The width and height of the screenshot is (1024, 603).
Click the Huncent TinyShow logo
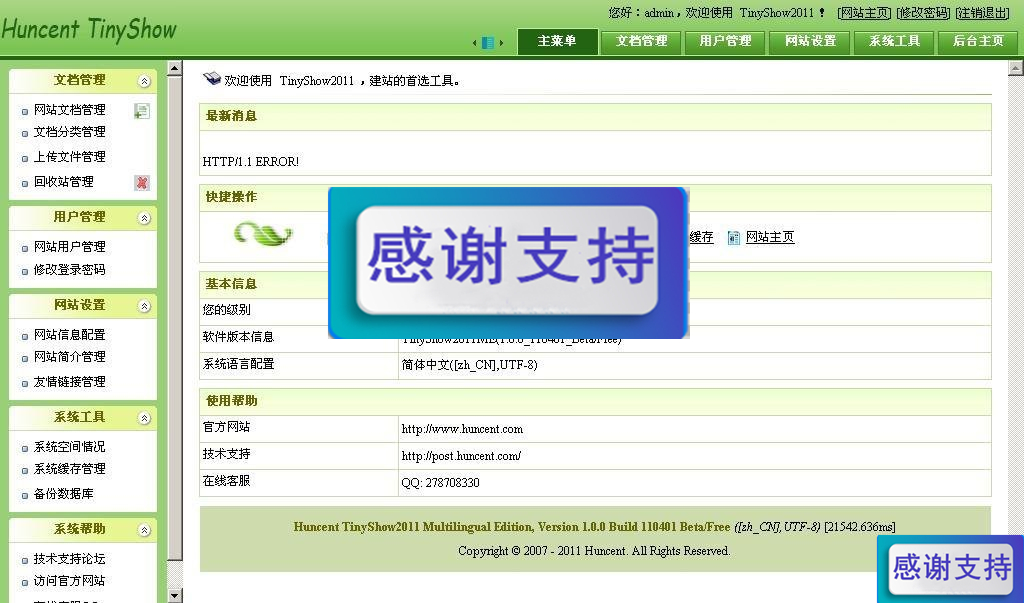pos(89,29)
